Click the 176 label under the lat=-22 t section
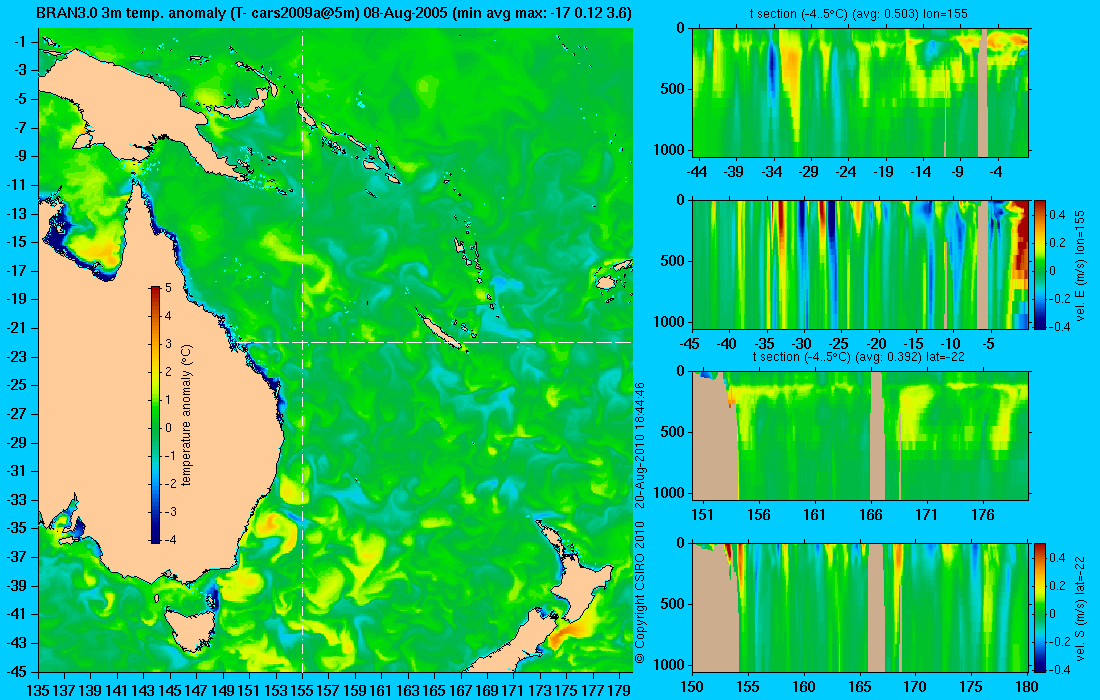The image size is (1100, 700). click(x=983, y=515)
